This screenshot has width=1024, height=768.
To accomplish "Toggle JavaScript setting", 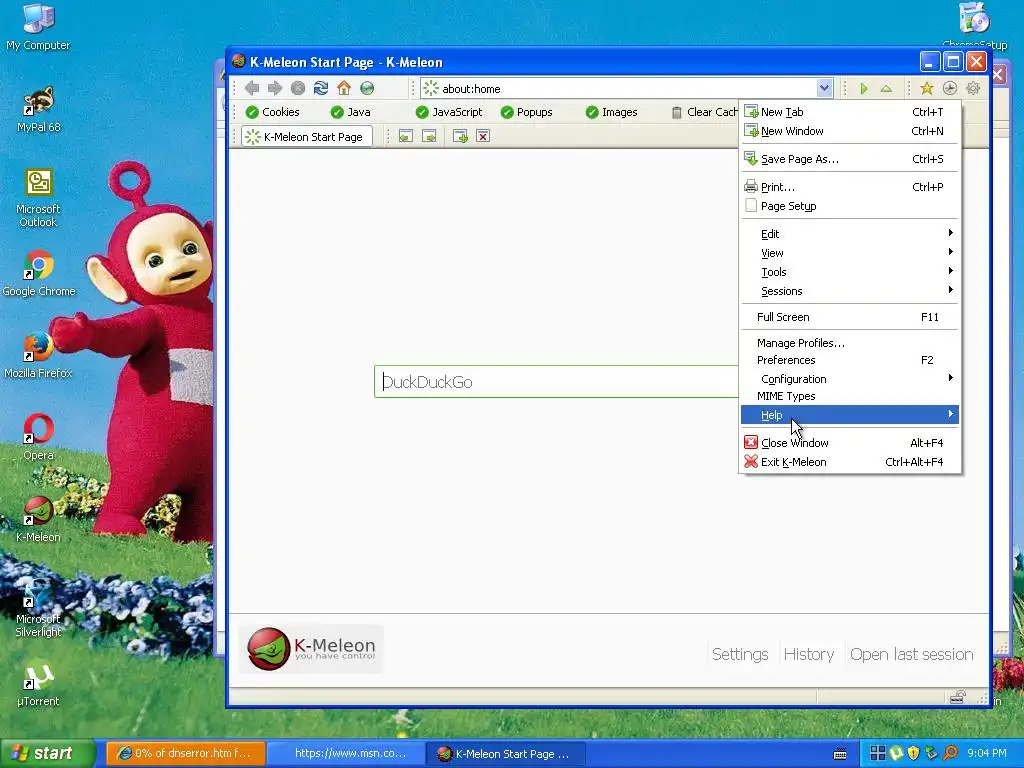I will (x=449, y=112).
